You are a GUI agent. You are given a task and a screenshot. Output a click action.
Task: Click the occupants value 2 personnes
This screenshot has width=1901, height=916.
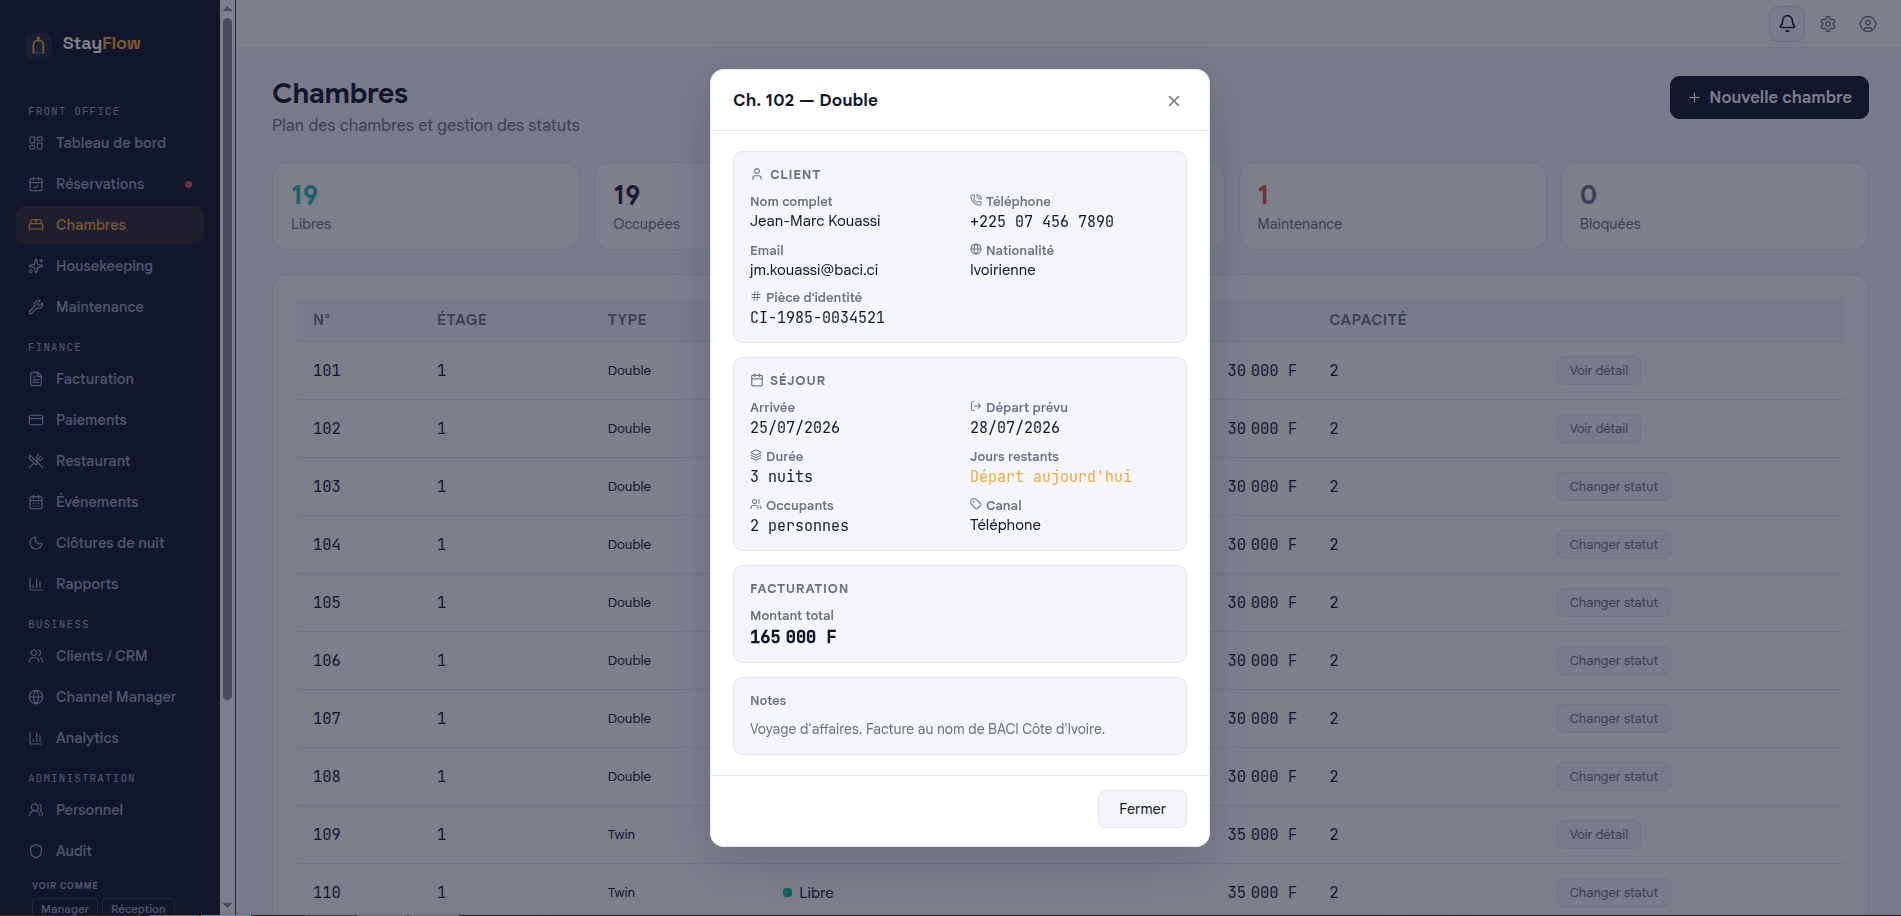799,526
